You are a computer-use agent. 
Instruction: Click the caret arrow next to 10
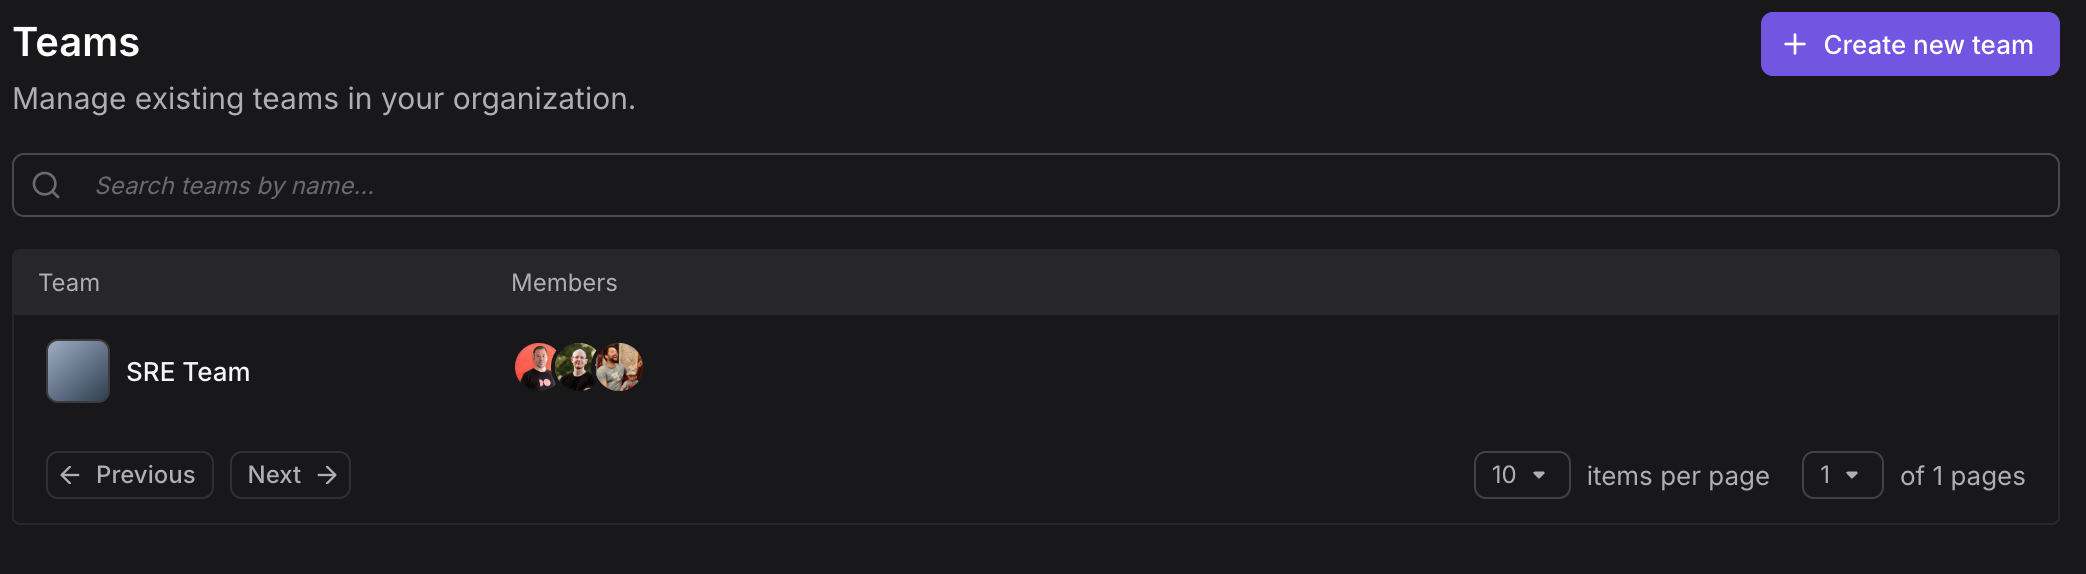1539,475
